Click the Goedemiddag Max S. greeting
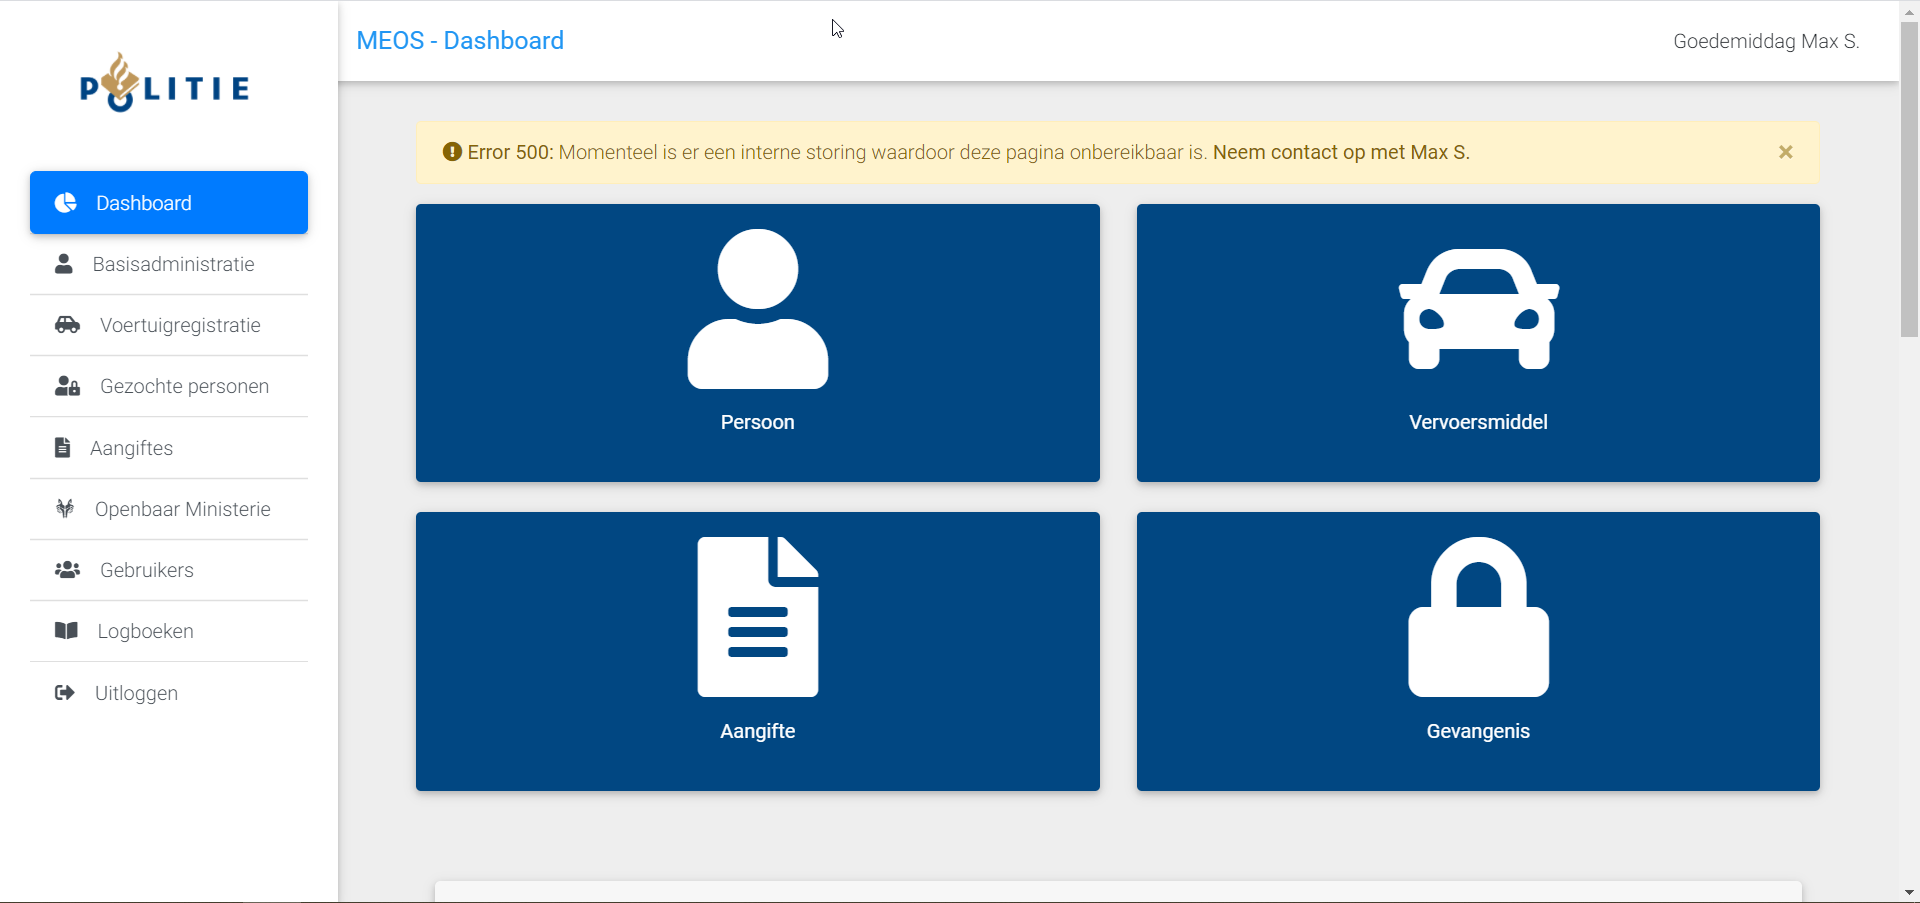This screenshot has height=903, width=1920. coord(1765,41)
